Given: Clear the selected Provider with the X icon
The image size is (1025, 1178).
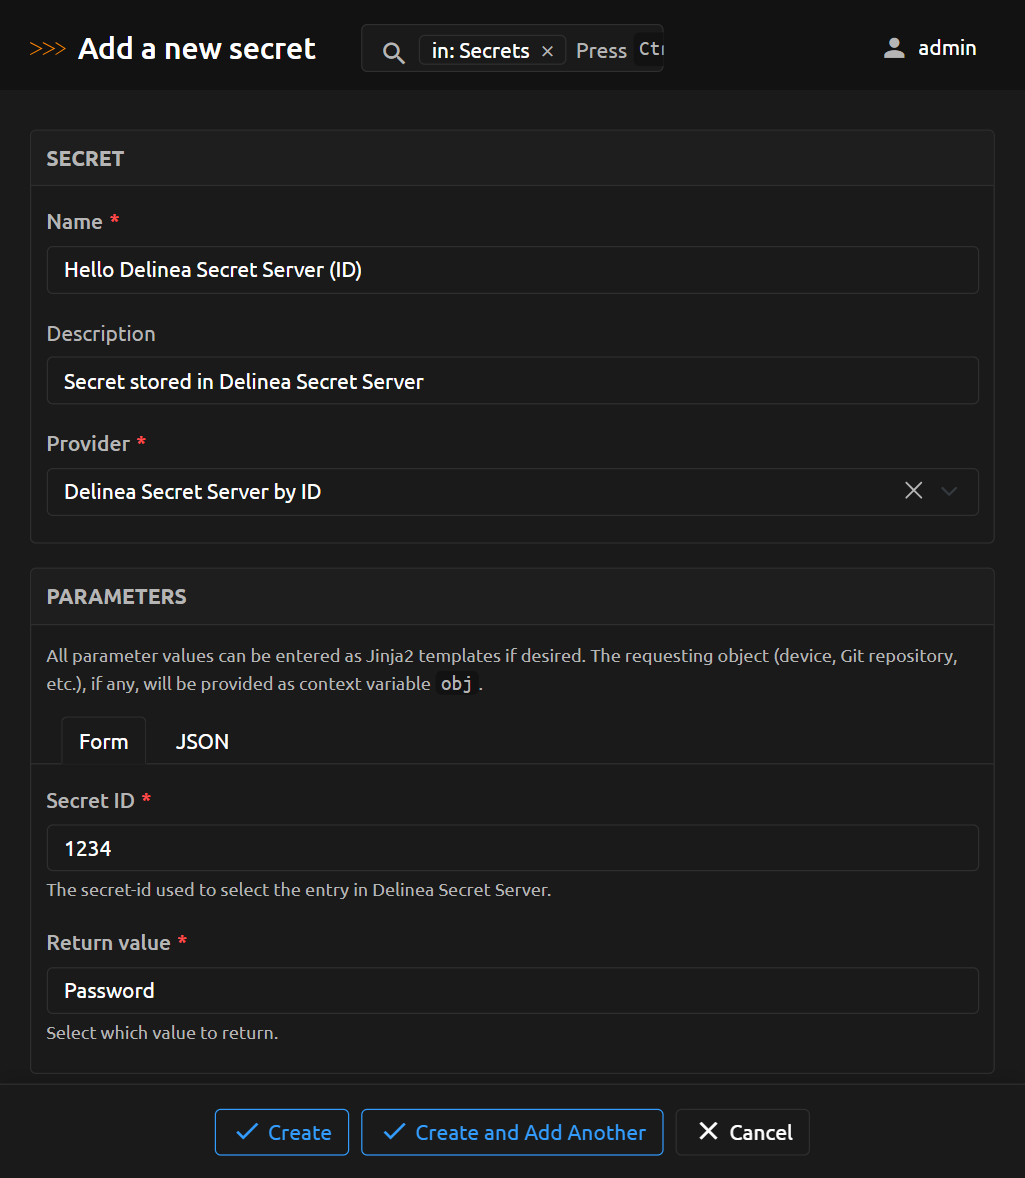Looking at the screenshot, I should tap(913, 491).
